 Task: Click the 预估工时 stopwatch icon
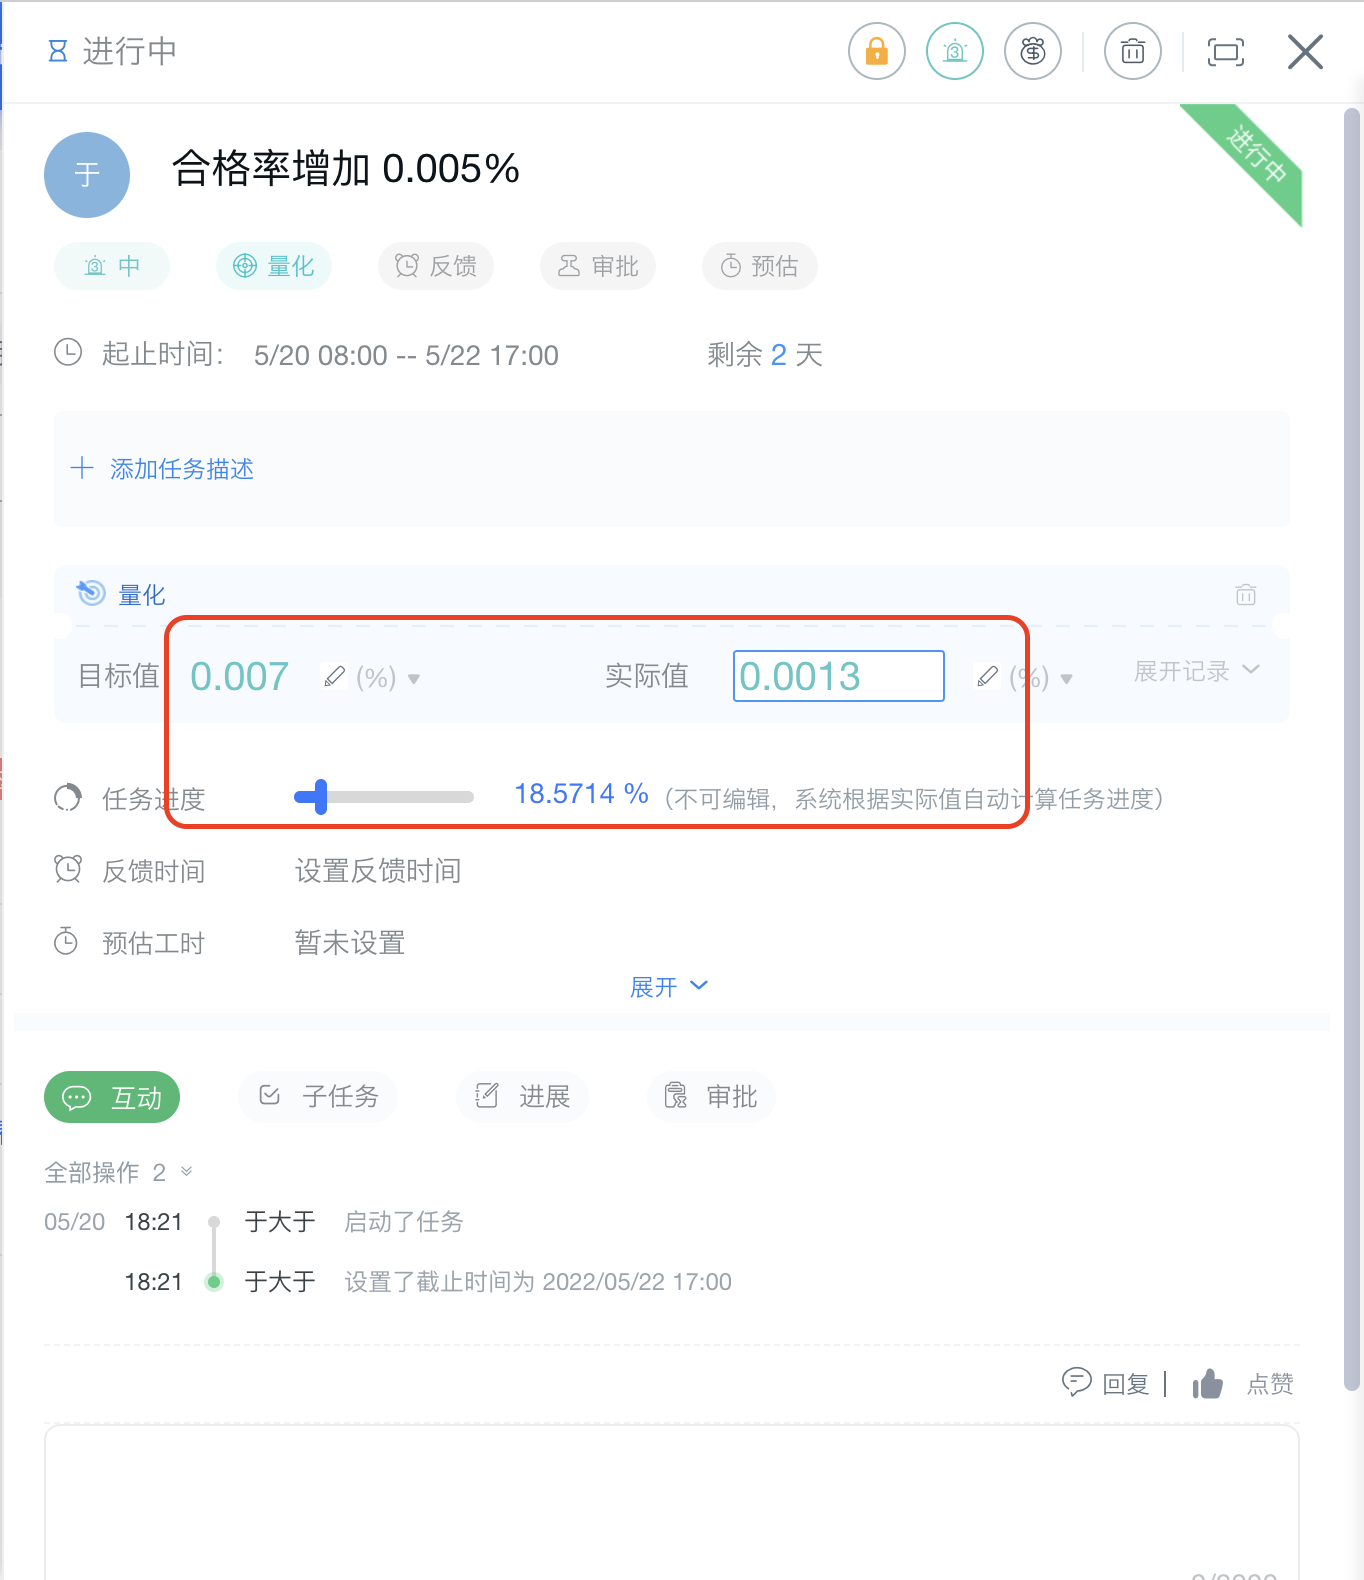66,941
